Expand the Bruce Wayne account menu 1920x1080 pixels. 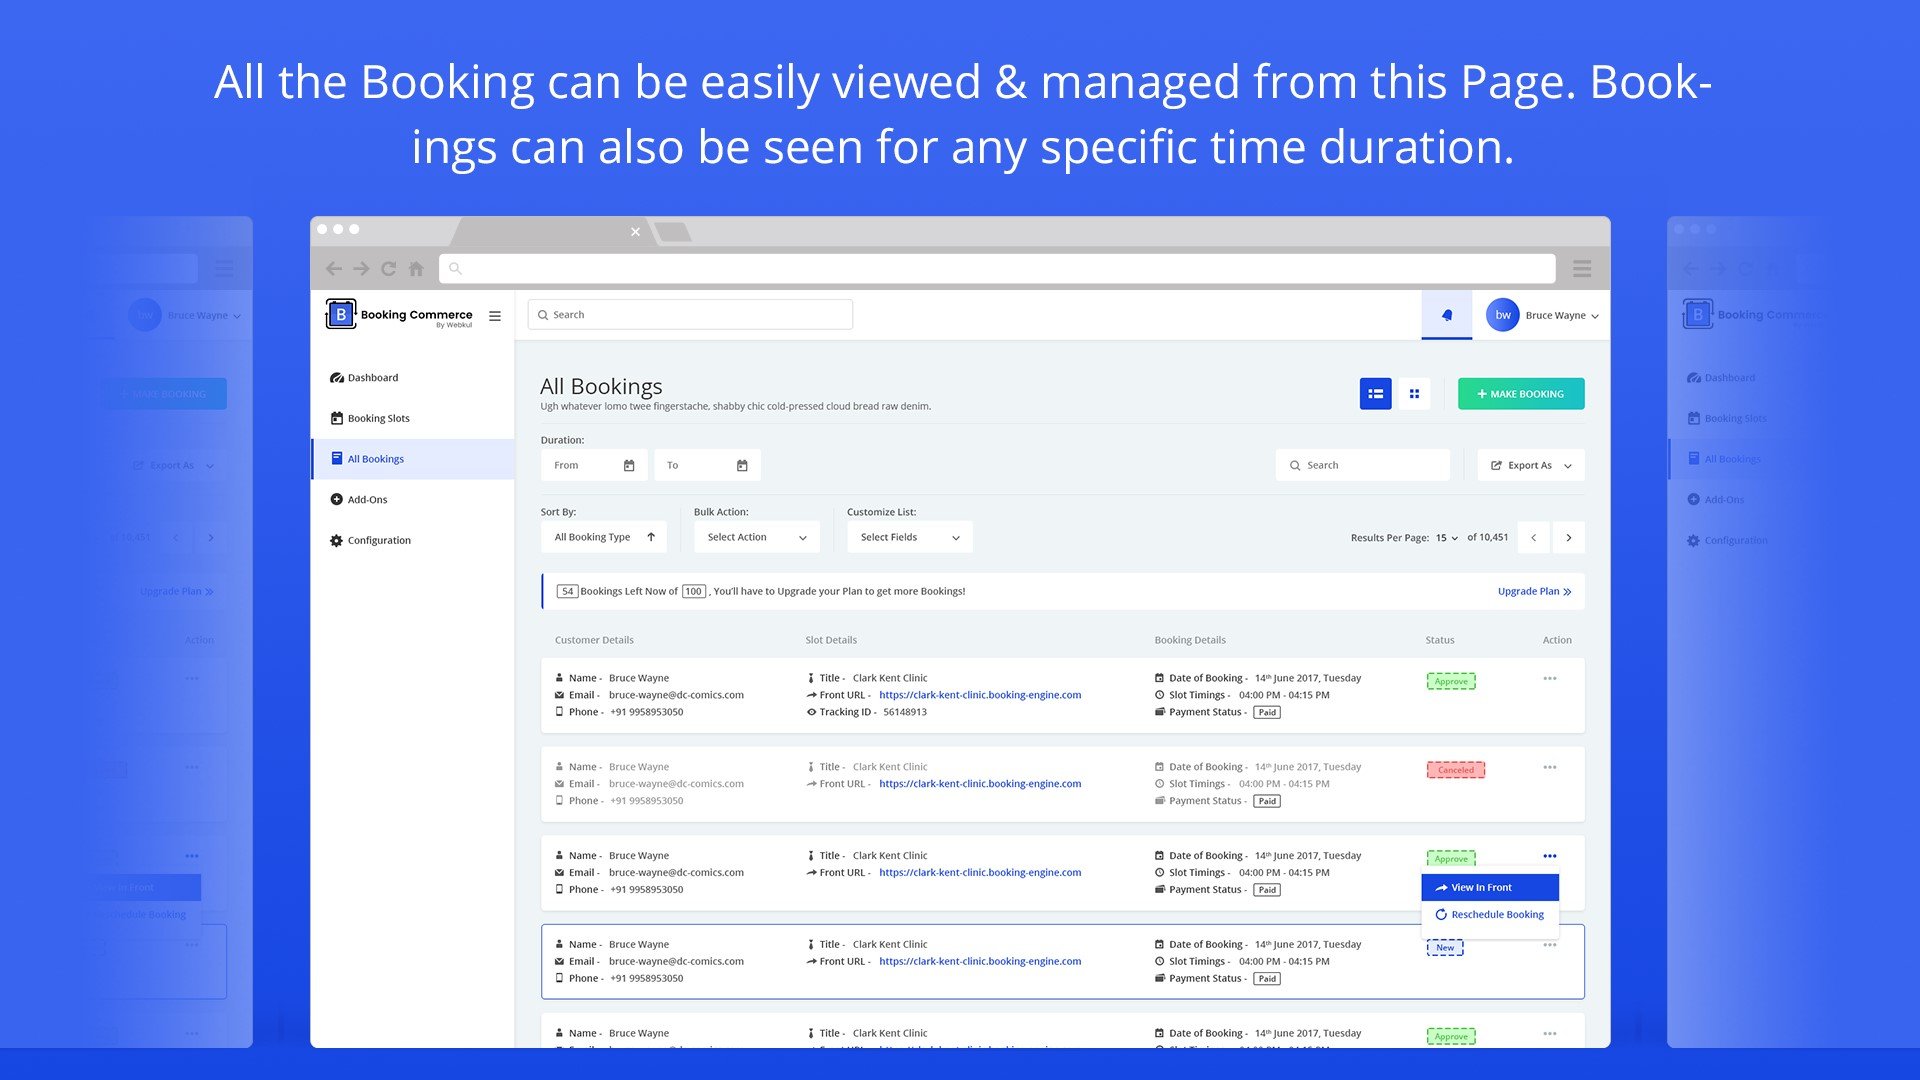click(x=1562, y=316)
